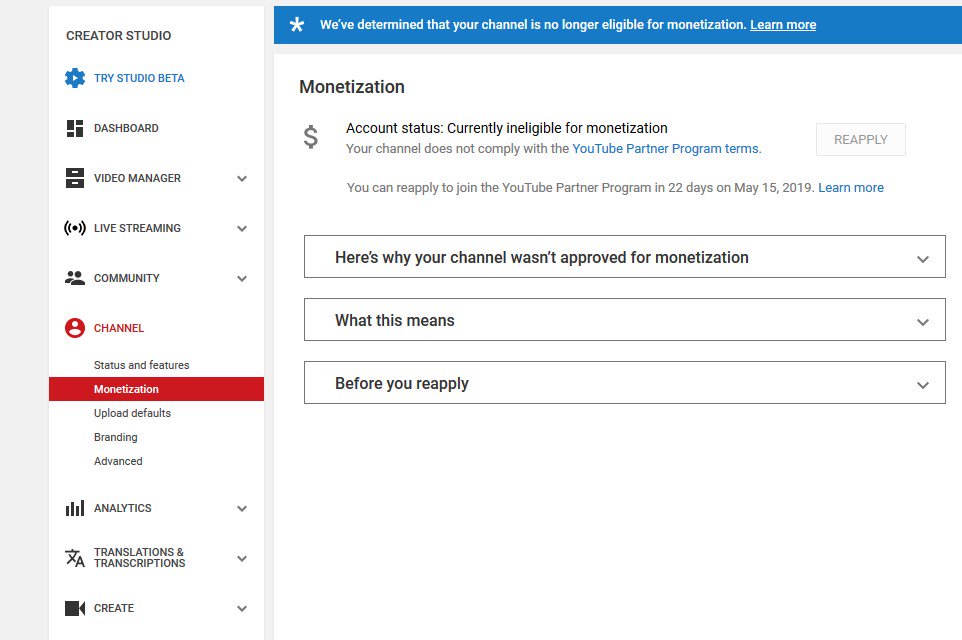The width and height of the screenshot is (962, 640).
Task: Open Advanced submenu item
Action: pos(118,461)
